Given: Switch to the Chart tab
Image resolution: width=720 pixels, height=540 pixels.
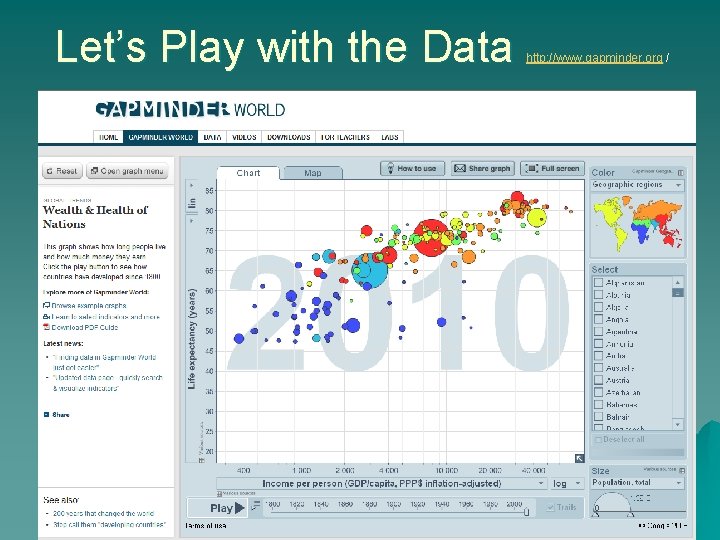Looking at the screenshot, I should (248, 173).
